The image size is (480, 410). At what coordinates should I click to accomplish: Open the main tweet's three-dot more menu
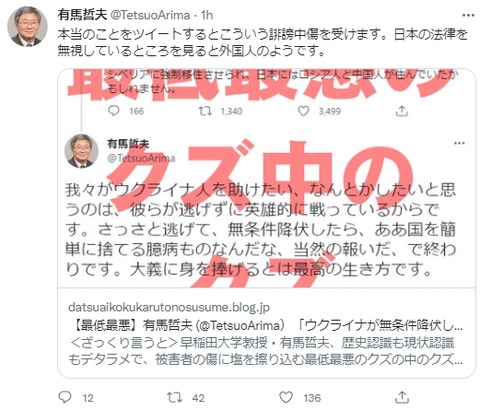tap(468, 15)
